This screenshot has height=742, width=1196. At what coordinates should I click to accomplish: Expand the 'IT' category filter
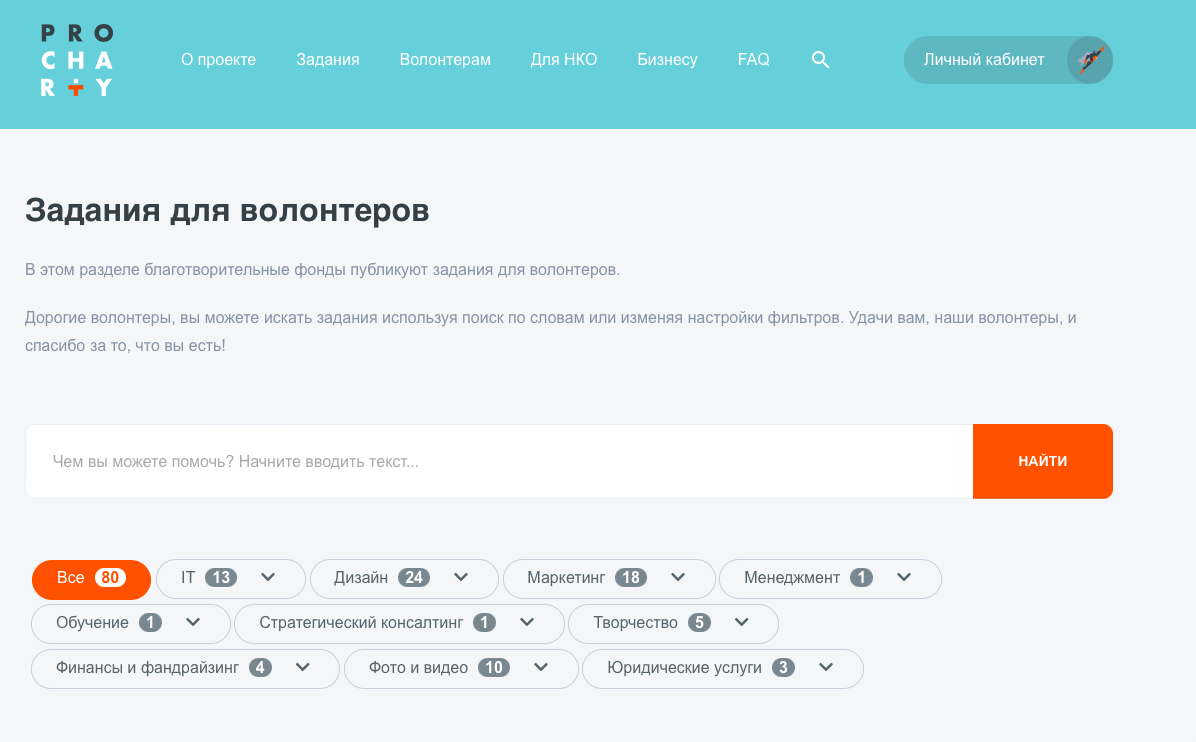point(267,578)
